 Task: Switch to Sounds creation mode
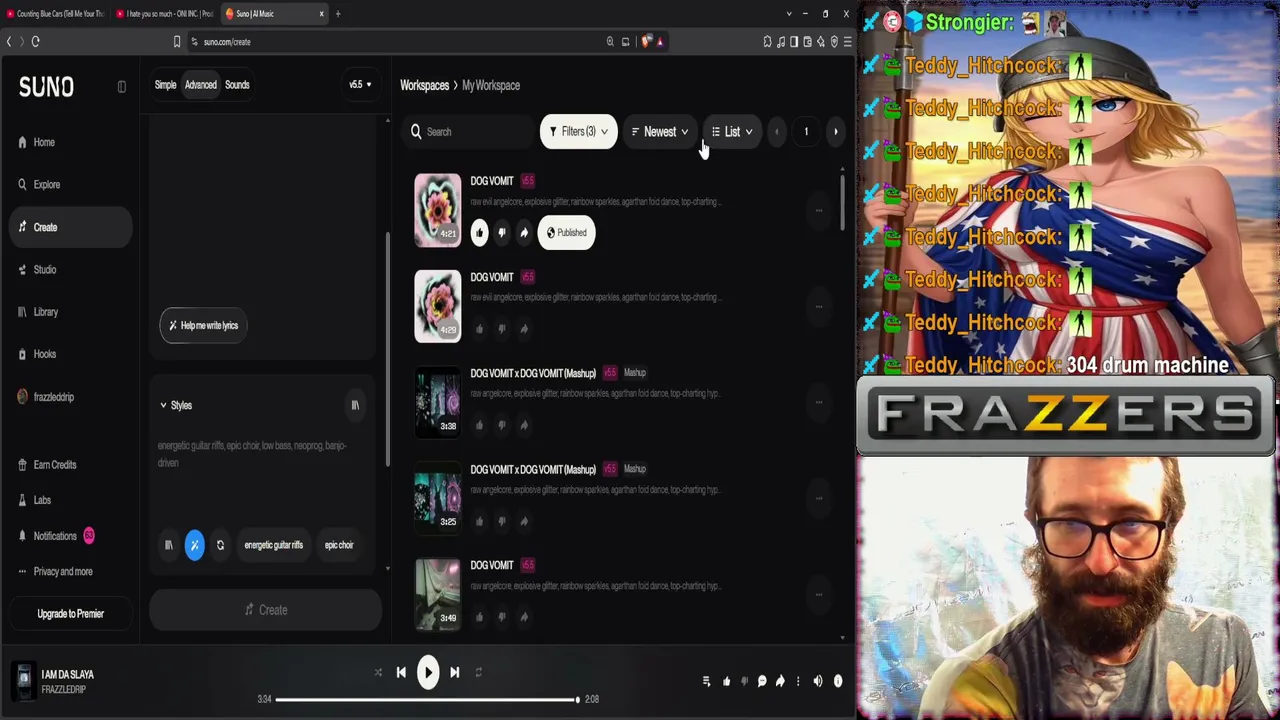[237, 85]
